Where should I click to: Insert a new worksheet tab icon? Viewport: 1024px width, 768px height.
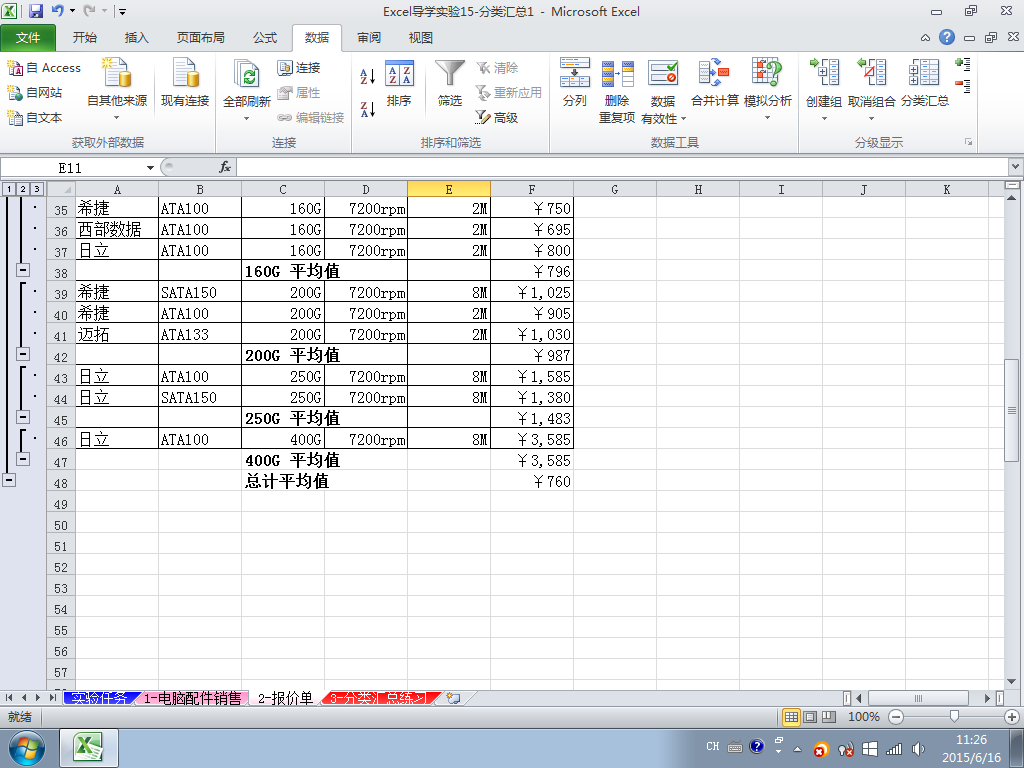pos(453,698)
